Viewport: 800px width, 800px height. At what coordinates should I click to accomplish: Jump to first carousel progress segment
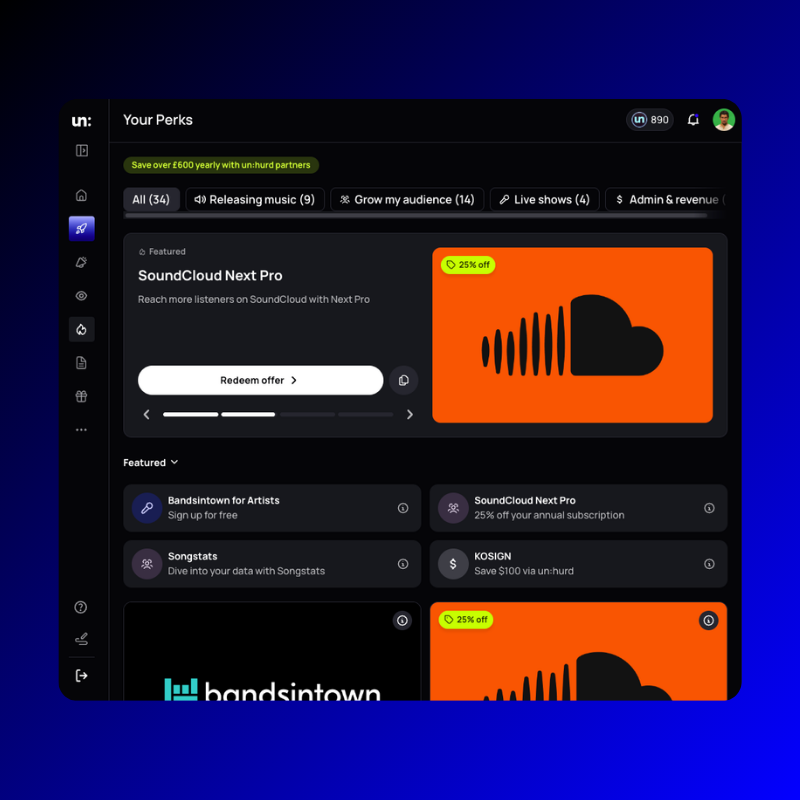(x=190, y=414)
